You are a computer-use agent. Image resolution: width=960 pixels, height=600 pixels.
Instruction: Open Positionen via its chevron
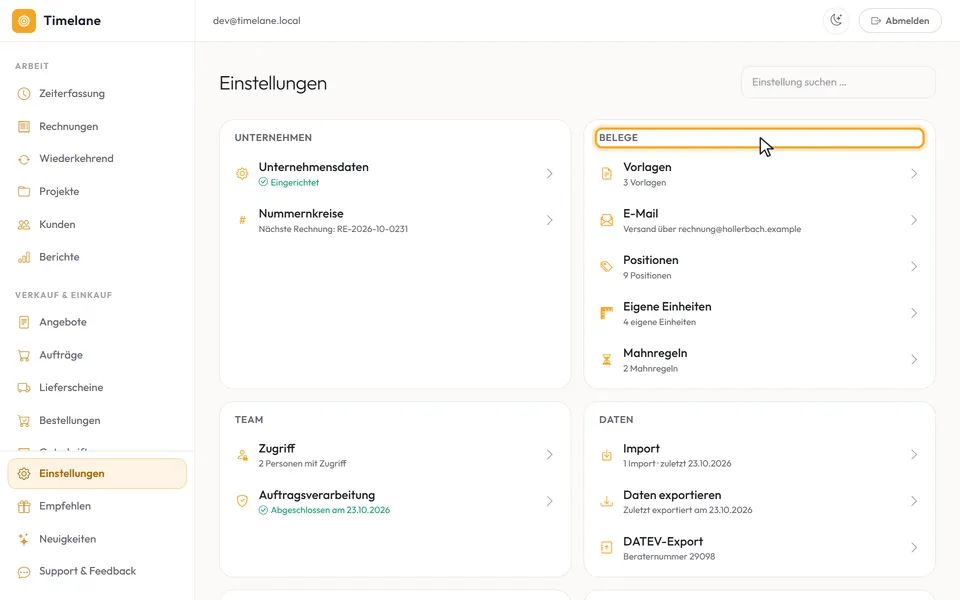[914, 267]
